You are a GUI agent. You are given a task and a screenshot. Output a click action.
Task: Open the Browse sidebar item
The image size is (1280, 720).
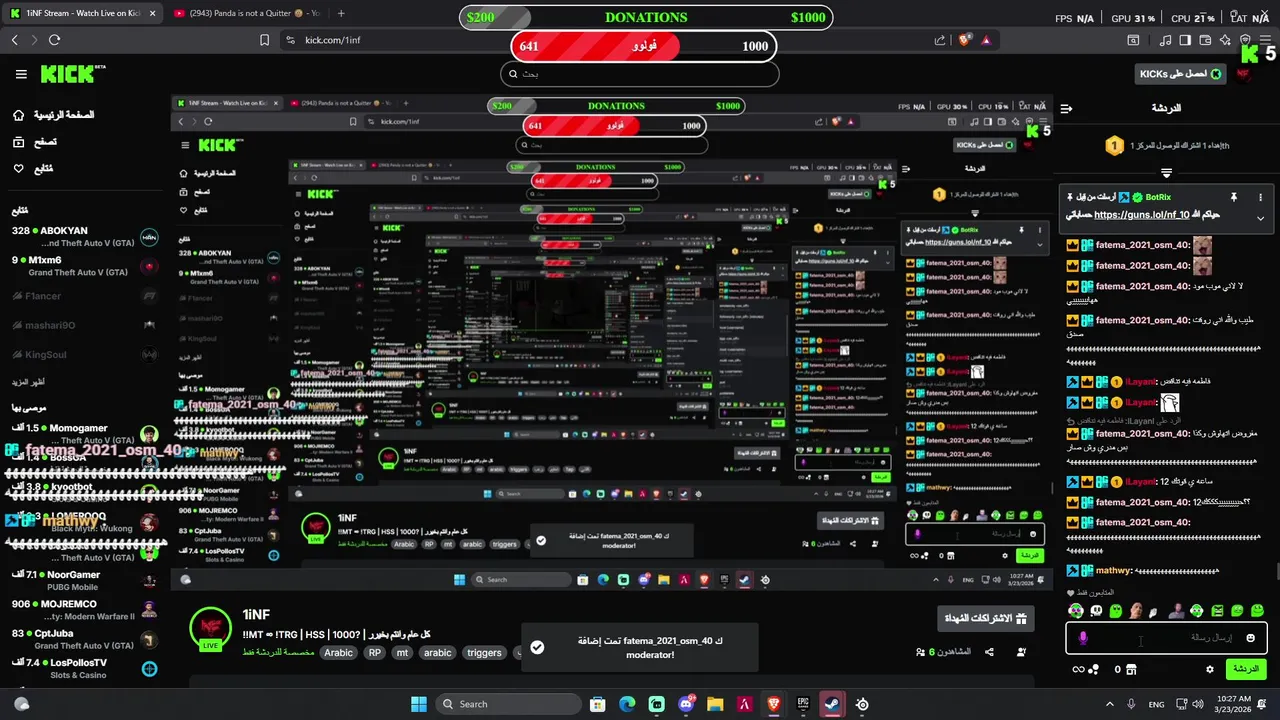(x=35, y=142)
